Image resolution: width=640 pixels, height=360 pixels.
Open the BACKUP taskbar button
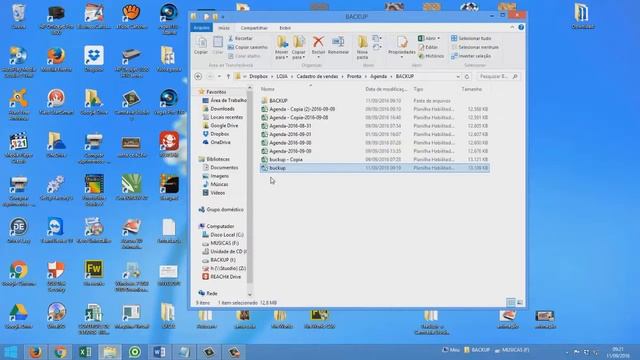tap(477, 350)
